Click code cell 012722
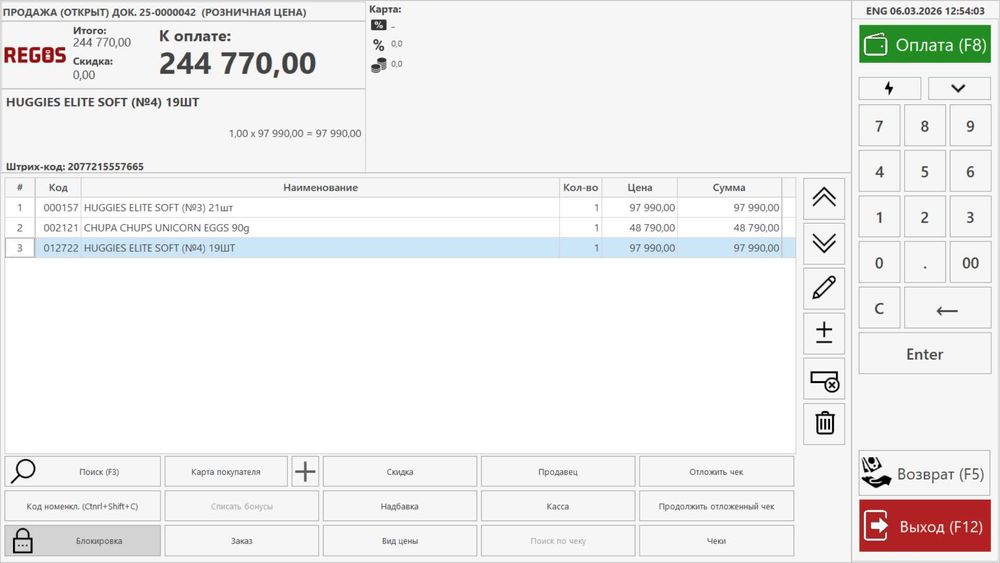This screenshot has width=1000, height=563. pyautogui.click(x=58, y=248)
